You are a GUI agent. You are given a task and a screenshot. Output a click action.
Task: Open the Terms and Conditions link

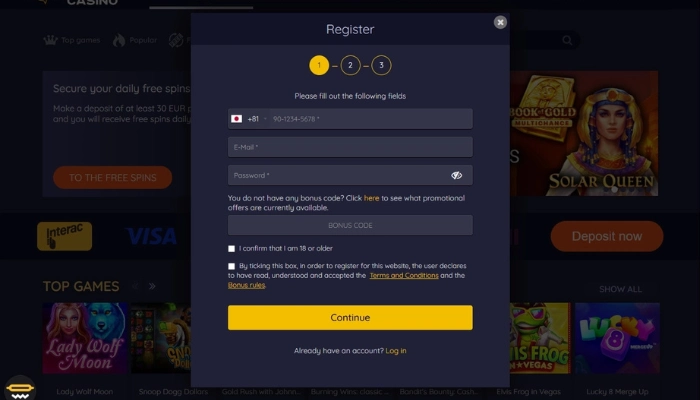point(404,275)
